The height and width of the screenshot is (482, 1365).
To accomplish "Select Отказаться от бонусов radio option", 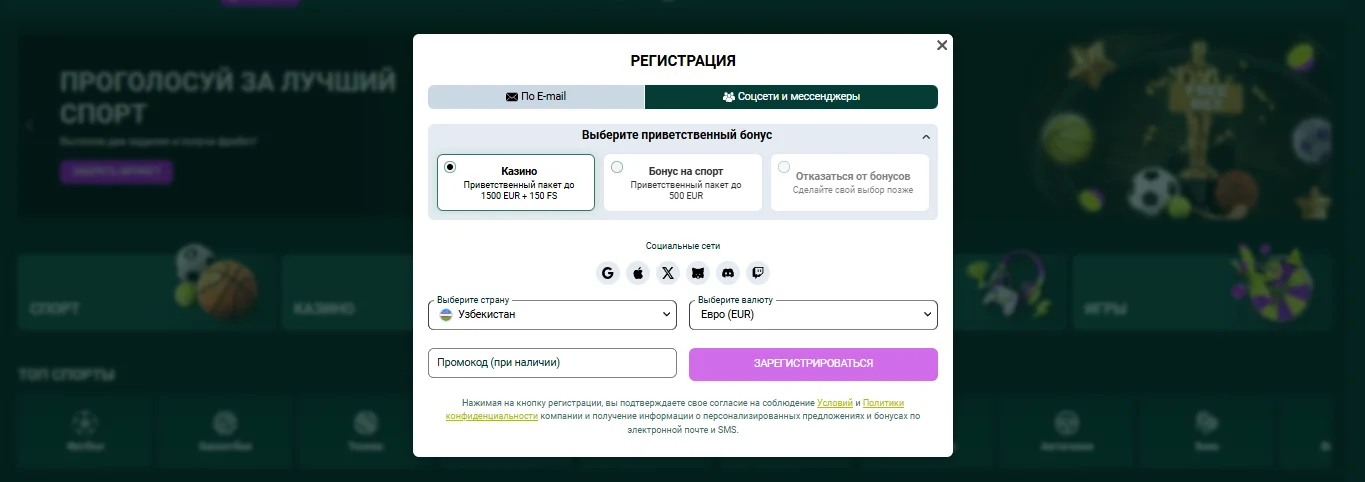I will pos(784,167).
